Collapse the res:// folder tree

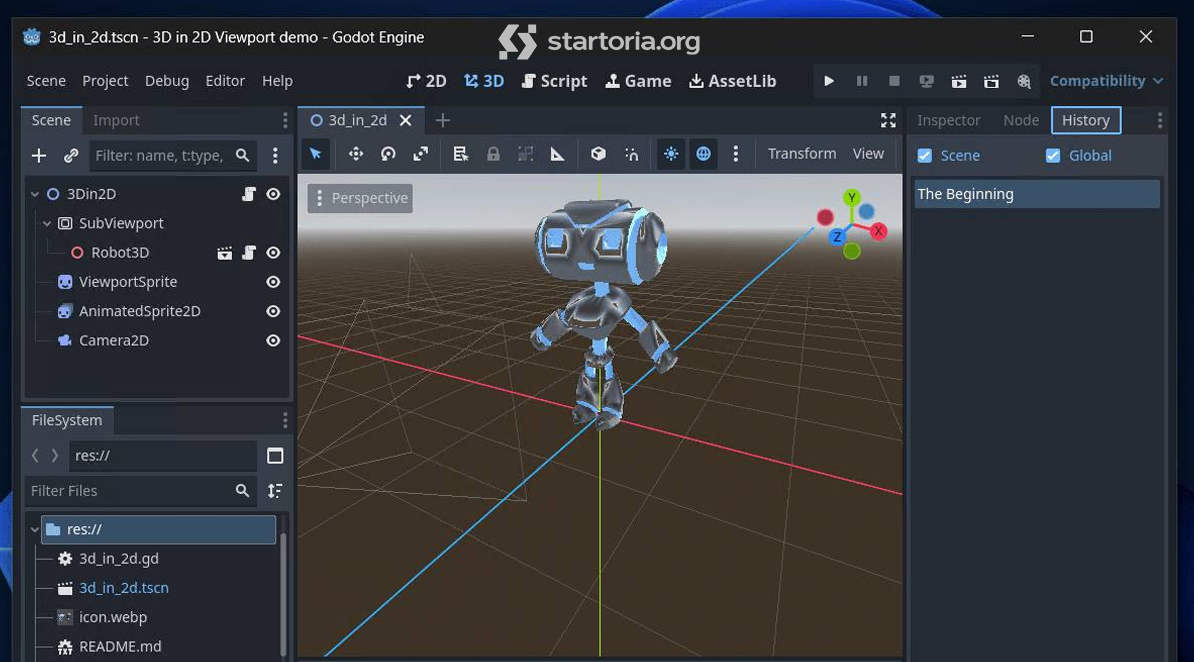click(34, 529)
